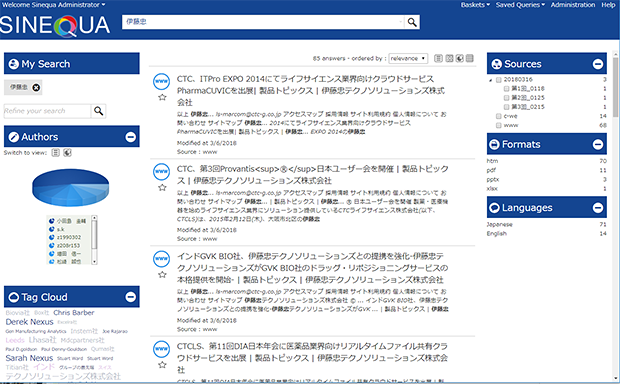620x384 pixels.
Task: Filter by pptx format
Action: point(493,180)
